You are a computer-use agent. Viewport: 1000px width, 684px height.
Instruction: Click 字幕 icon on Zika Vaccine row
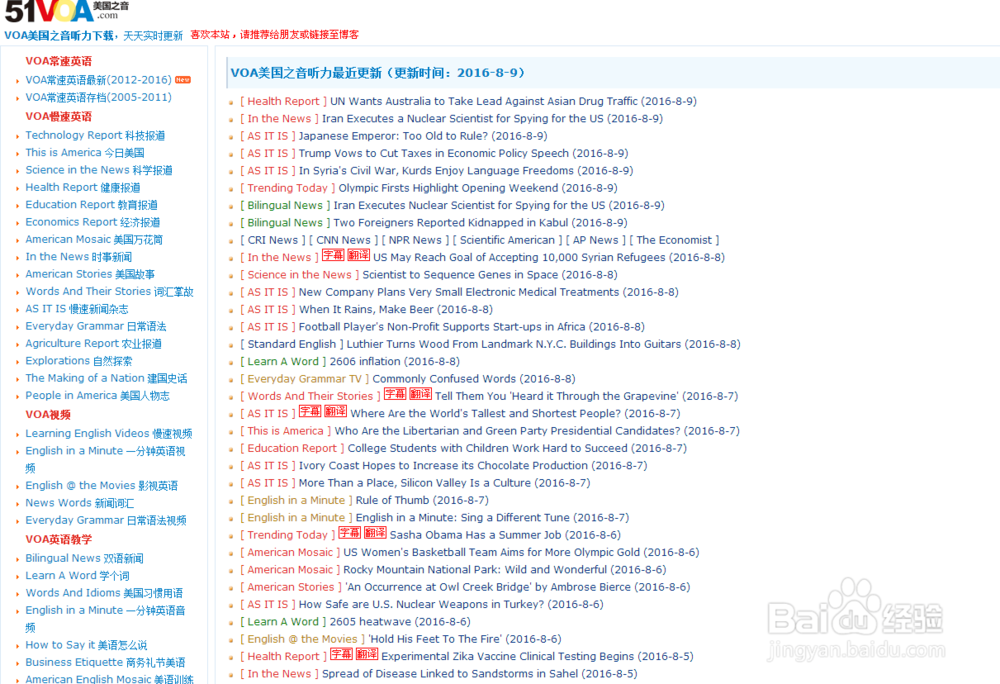(341, 655)
